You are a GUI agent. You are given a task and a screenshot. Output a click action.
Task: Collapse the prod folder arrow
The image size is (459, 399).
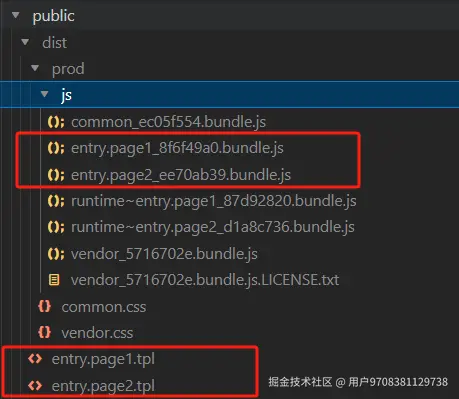(x=35, y=68)
